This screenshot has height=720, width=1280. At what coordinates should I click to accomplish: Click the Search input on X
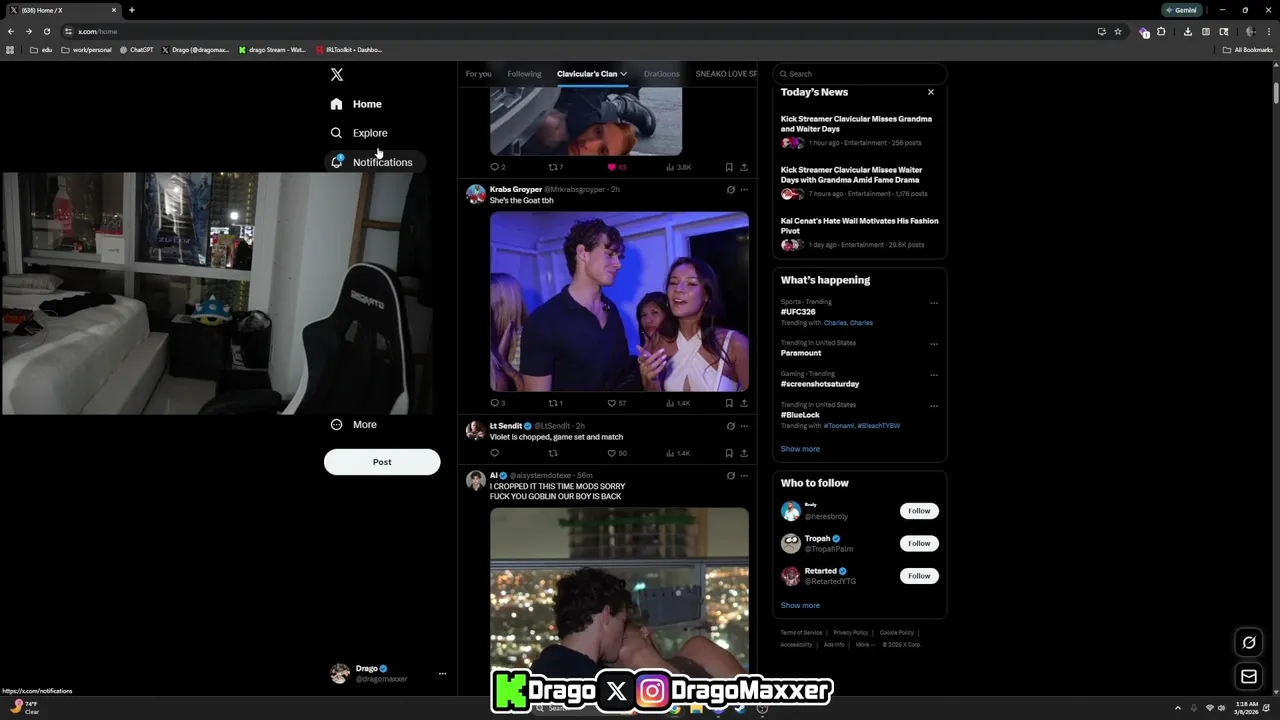coord(860,74)
